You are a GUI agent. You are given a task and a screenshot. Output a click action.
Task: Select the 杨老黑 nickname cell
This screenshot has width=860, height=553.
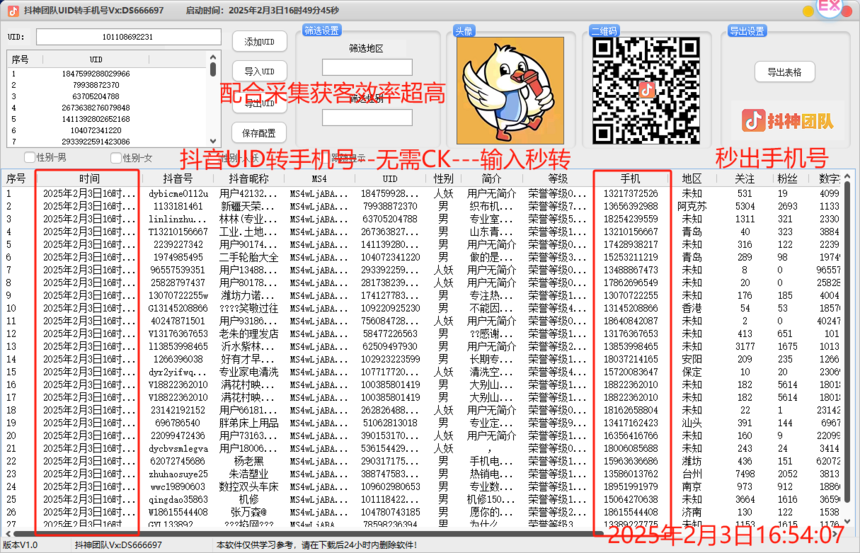(x=249, y=461)
